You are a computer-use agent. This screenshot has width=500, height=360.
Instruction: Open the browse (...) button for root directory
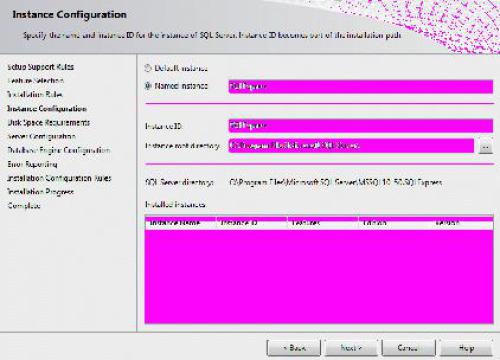pos(486,147)
